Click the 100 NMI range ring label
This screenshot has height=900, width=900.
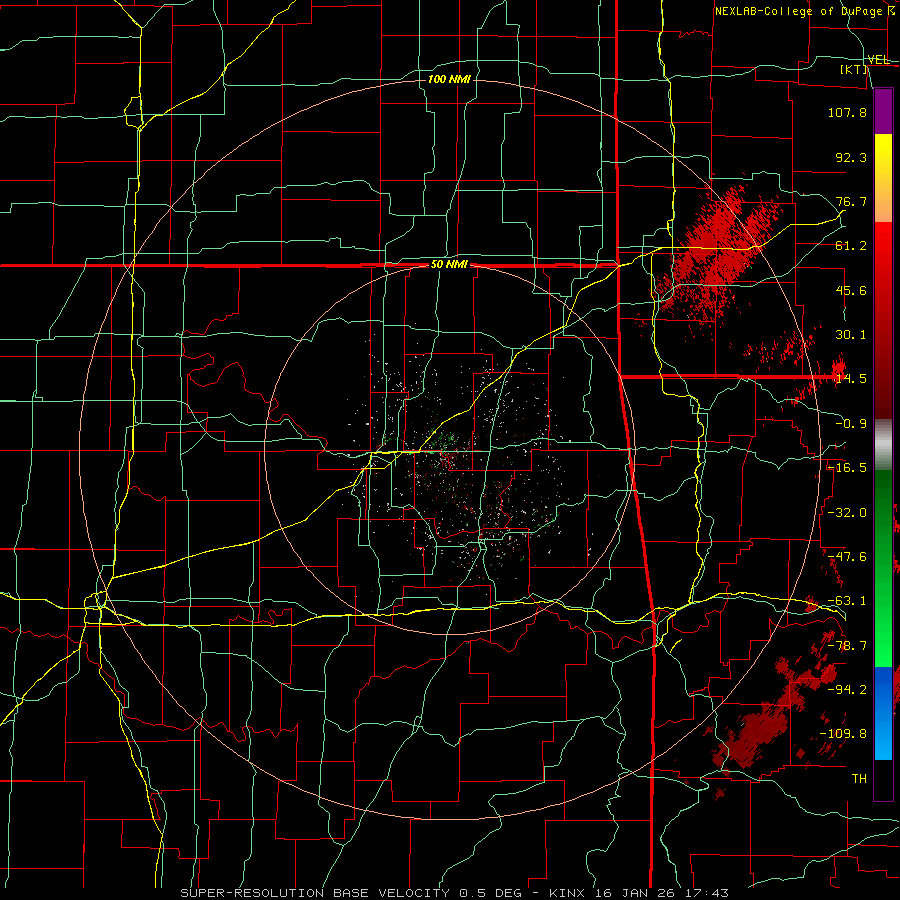449,79
